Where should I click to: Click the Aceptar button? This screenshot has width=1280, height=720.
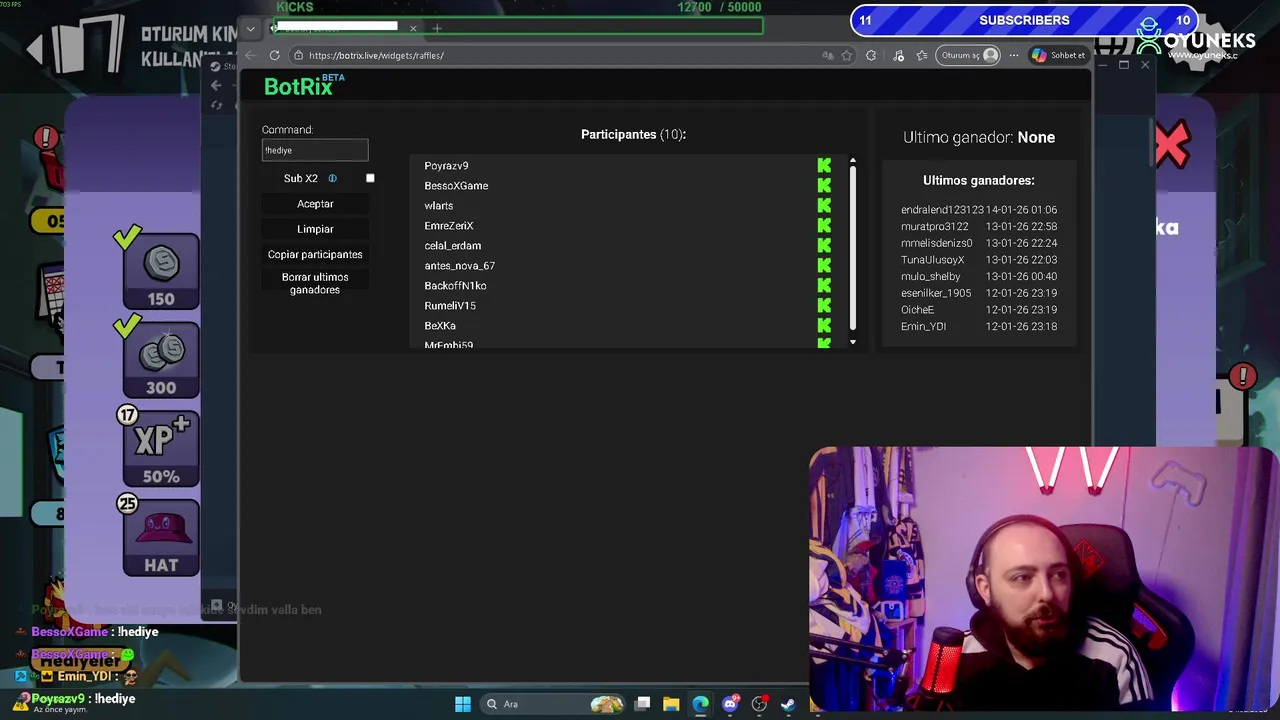[x=315, y=204]
